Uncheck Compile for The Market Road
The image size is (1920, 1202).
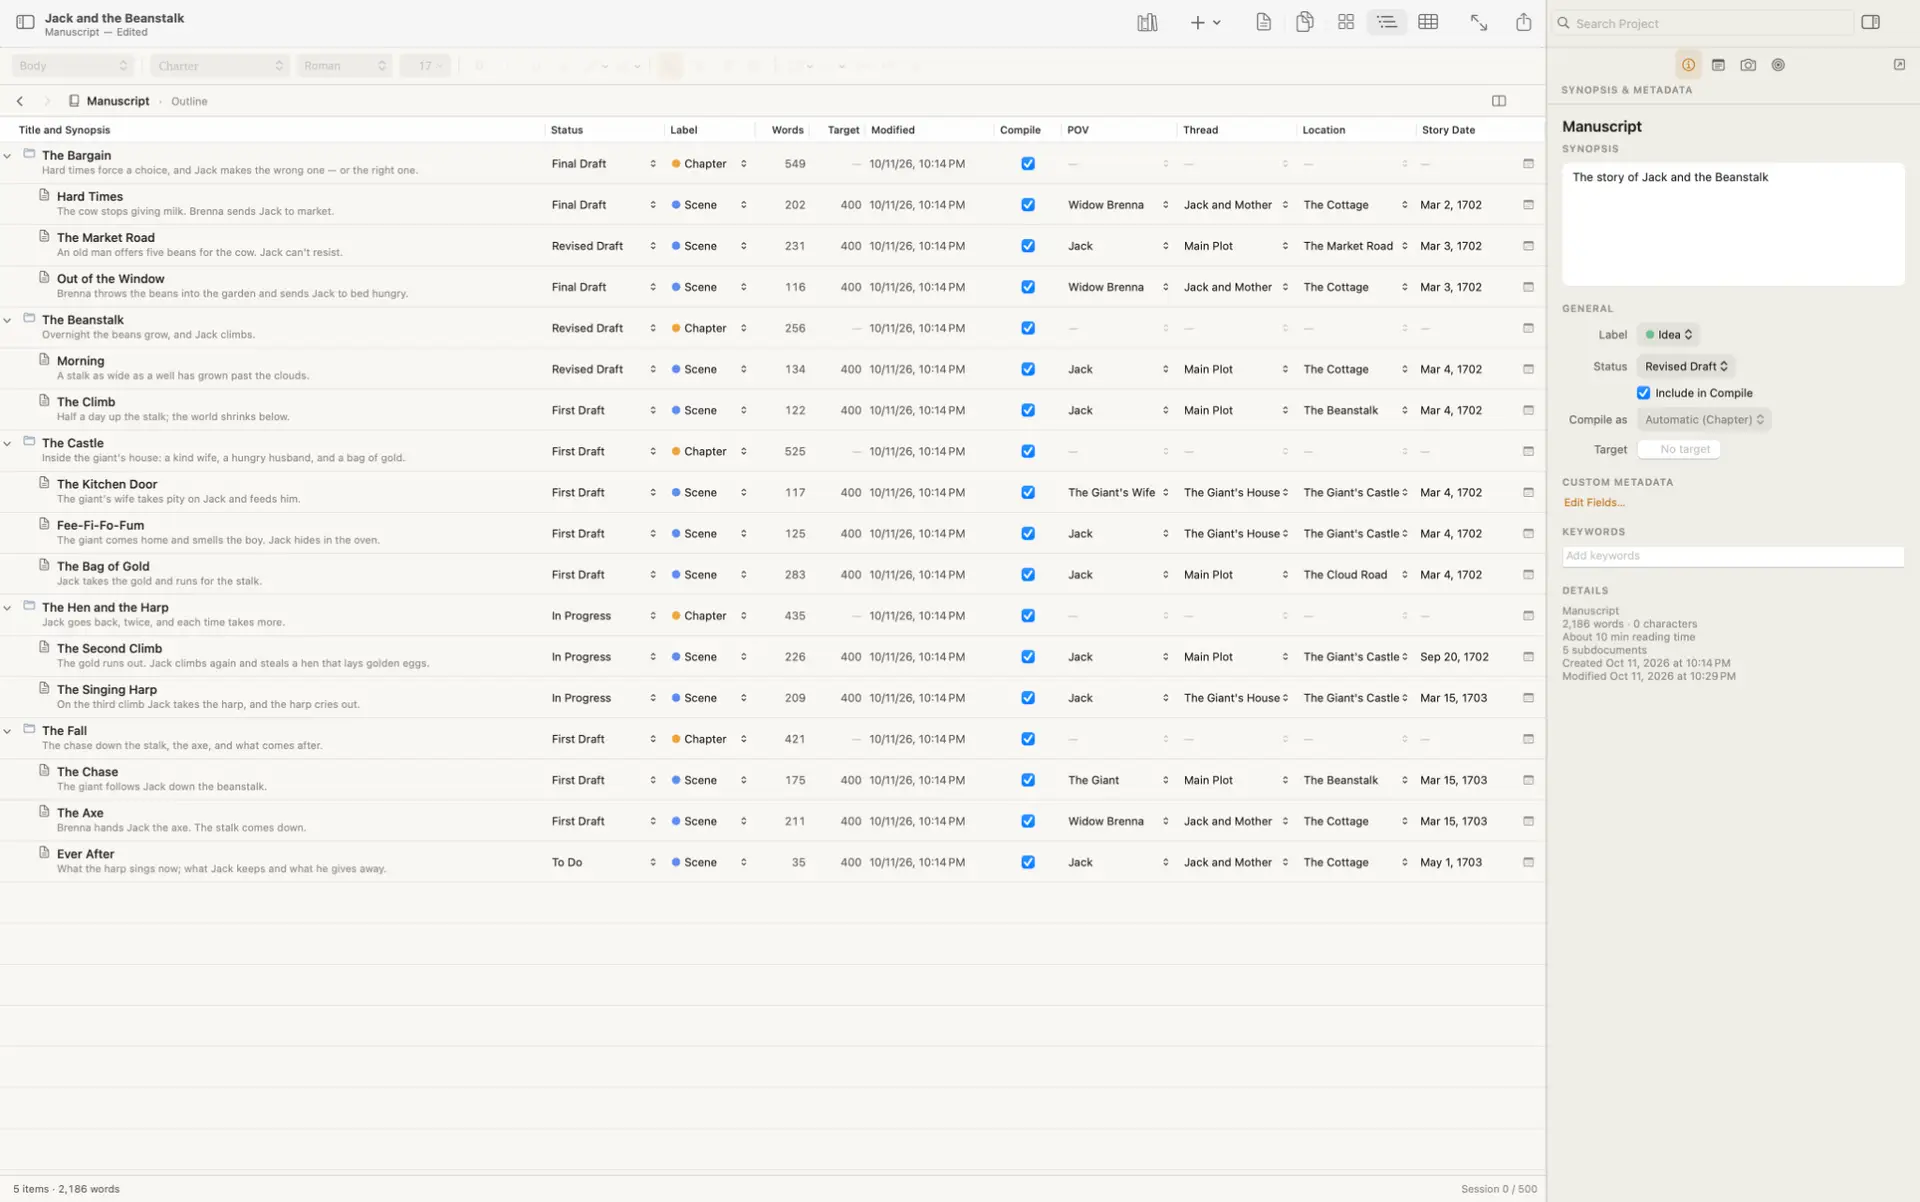[x=1028, y=246]
